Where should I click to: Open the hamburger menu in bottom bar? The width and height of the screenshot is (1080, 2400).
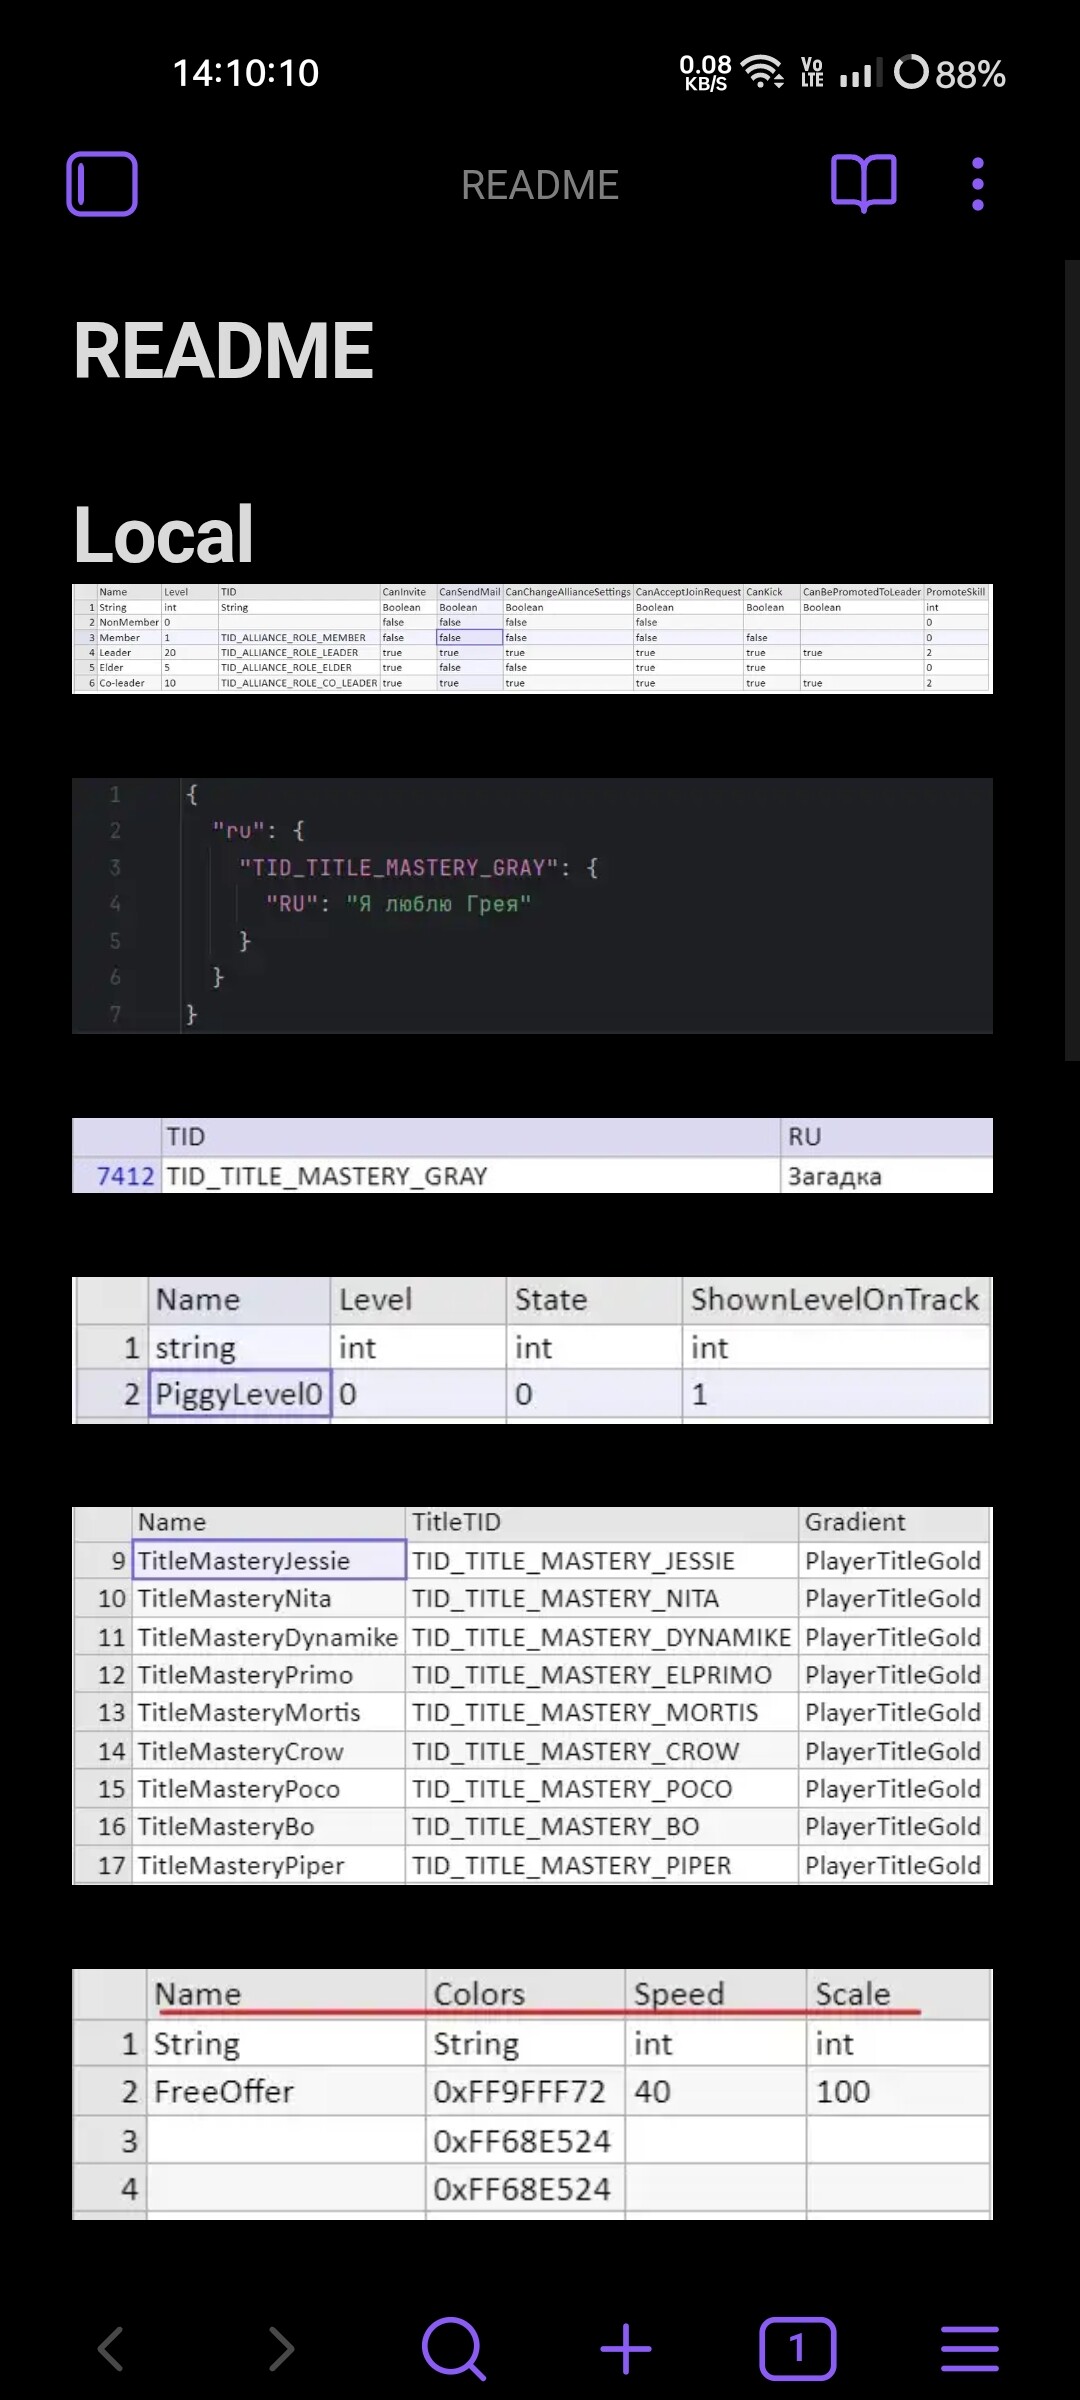[969, 2348]
